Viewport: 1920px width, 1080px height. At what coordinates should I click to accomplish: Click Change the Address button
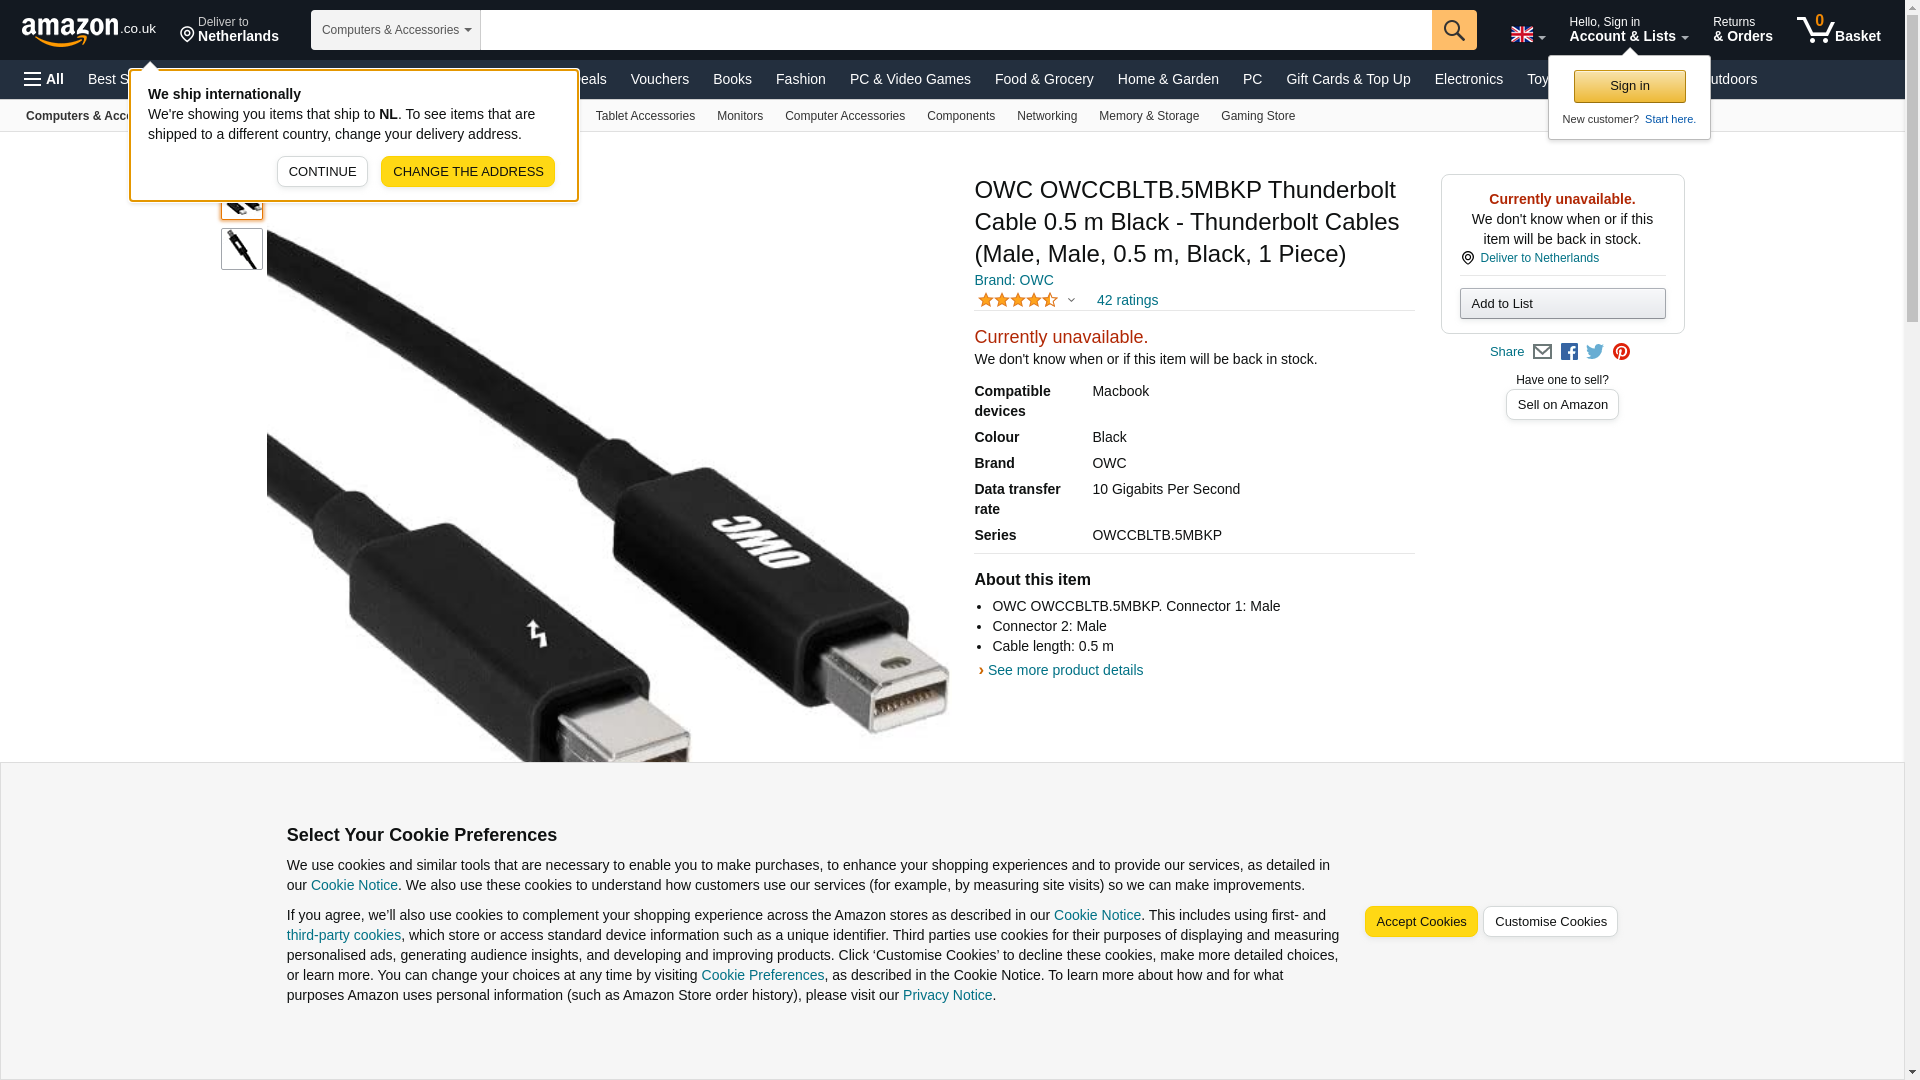[468, 171]
